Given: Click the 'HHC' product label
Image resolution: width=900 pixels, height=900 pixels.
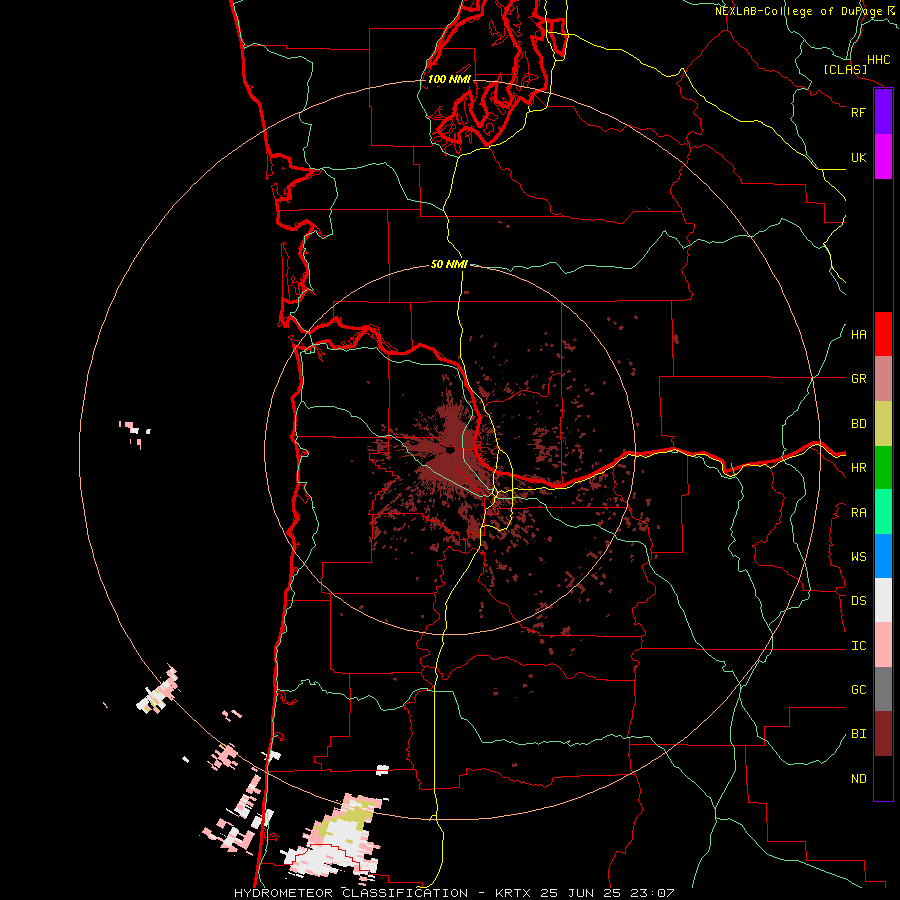Looking at the screenshot, I should 878,60.
